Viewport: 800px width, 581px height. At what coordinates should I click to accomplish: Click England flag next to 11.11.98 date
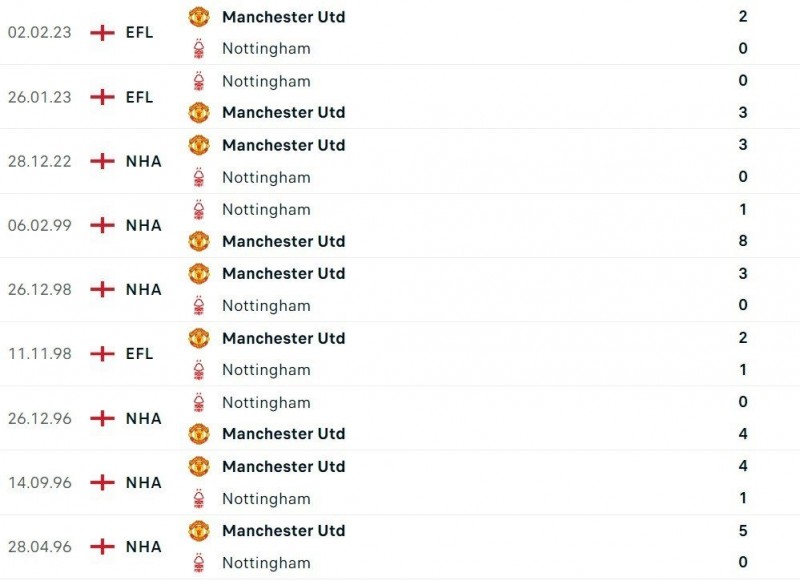(101, 354)
